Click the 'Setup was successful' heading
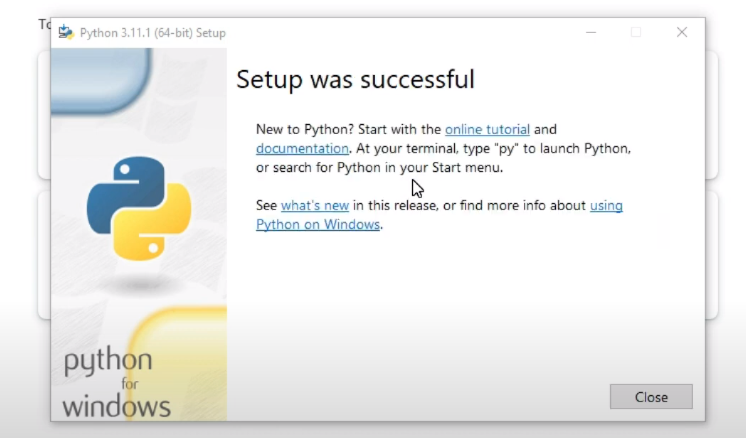Image resolution: width=746 pixels, height=438 pixels. [x=355, y=79]
